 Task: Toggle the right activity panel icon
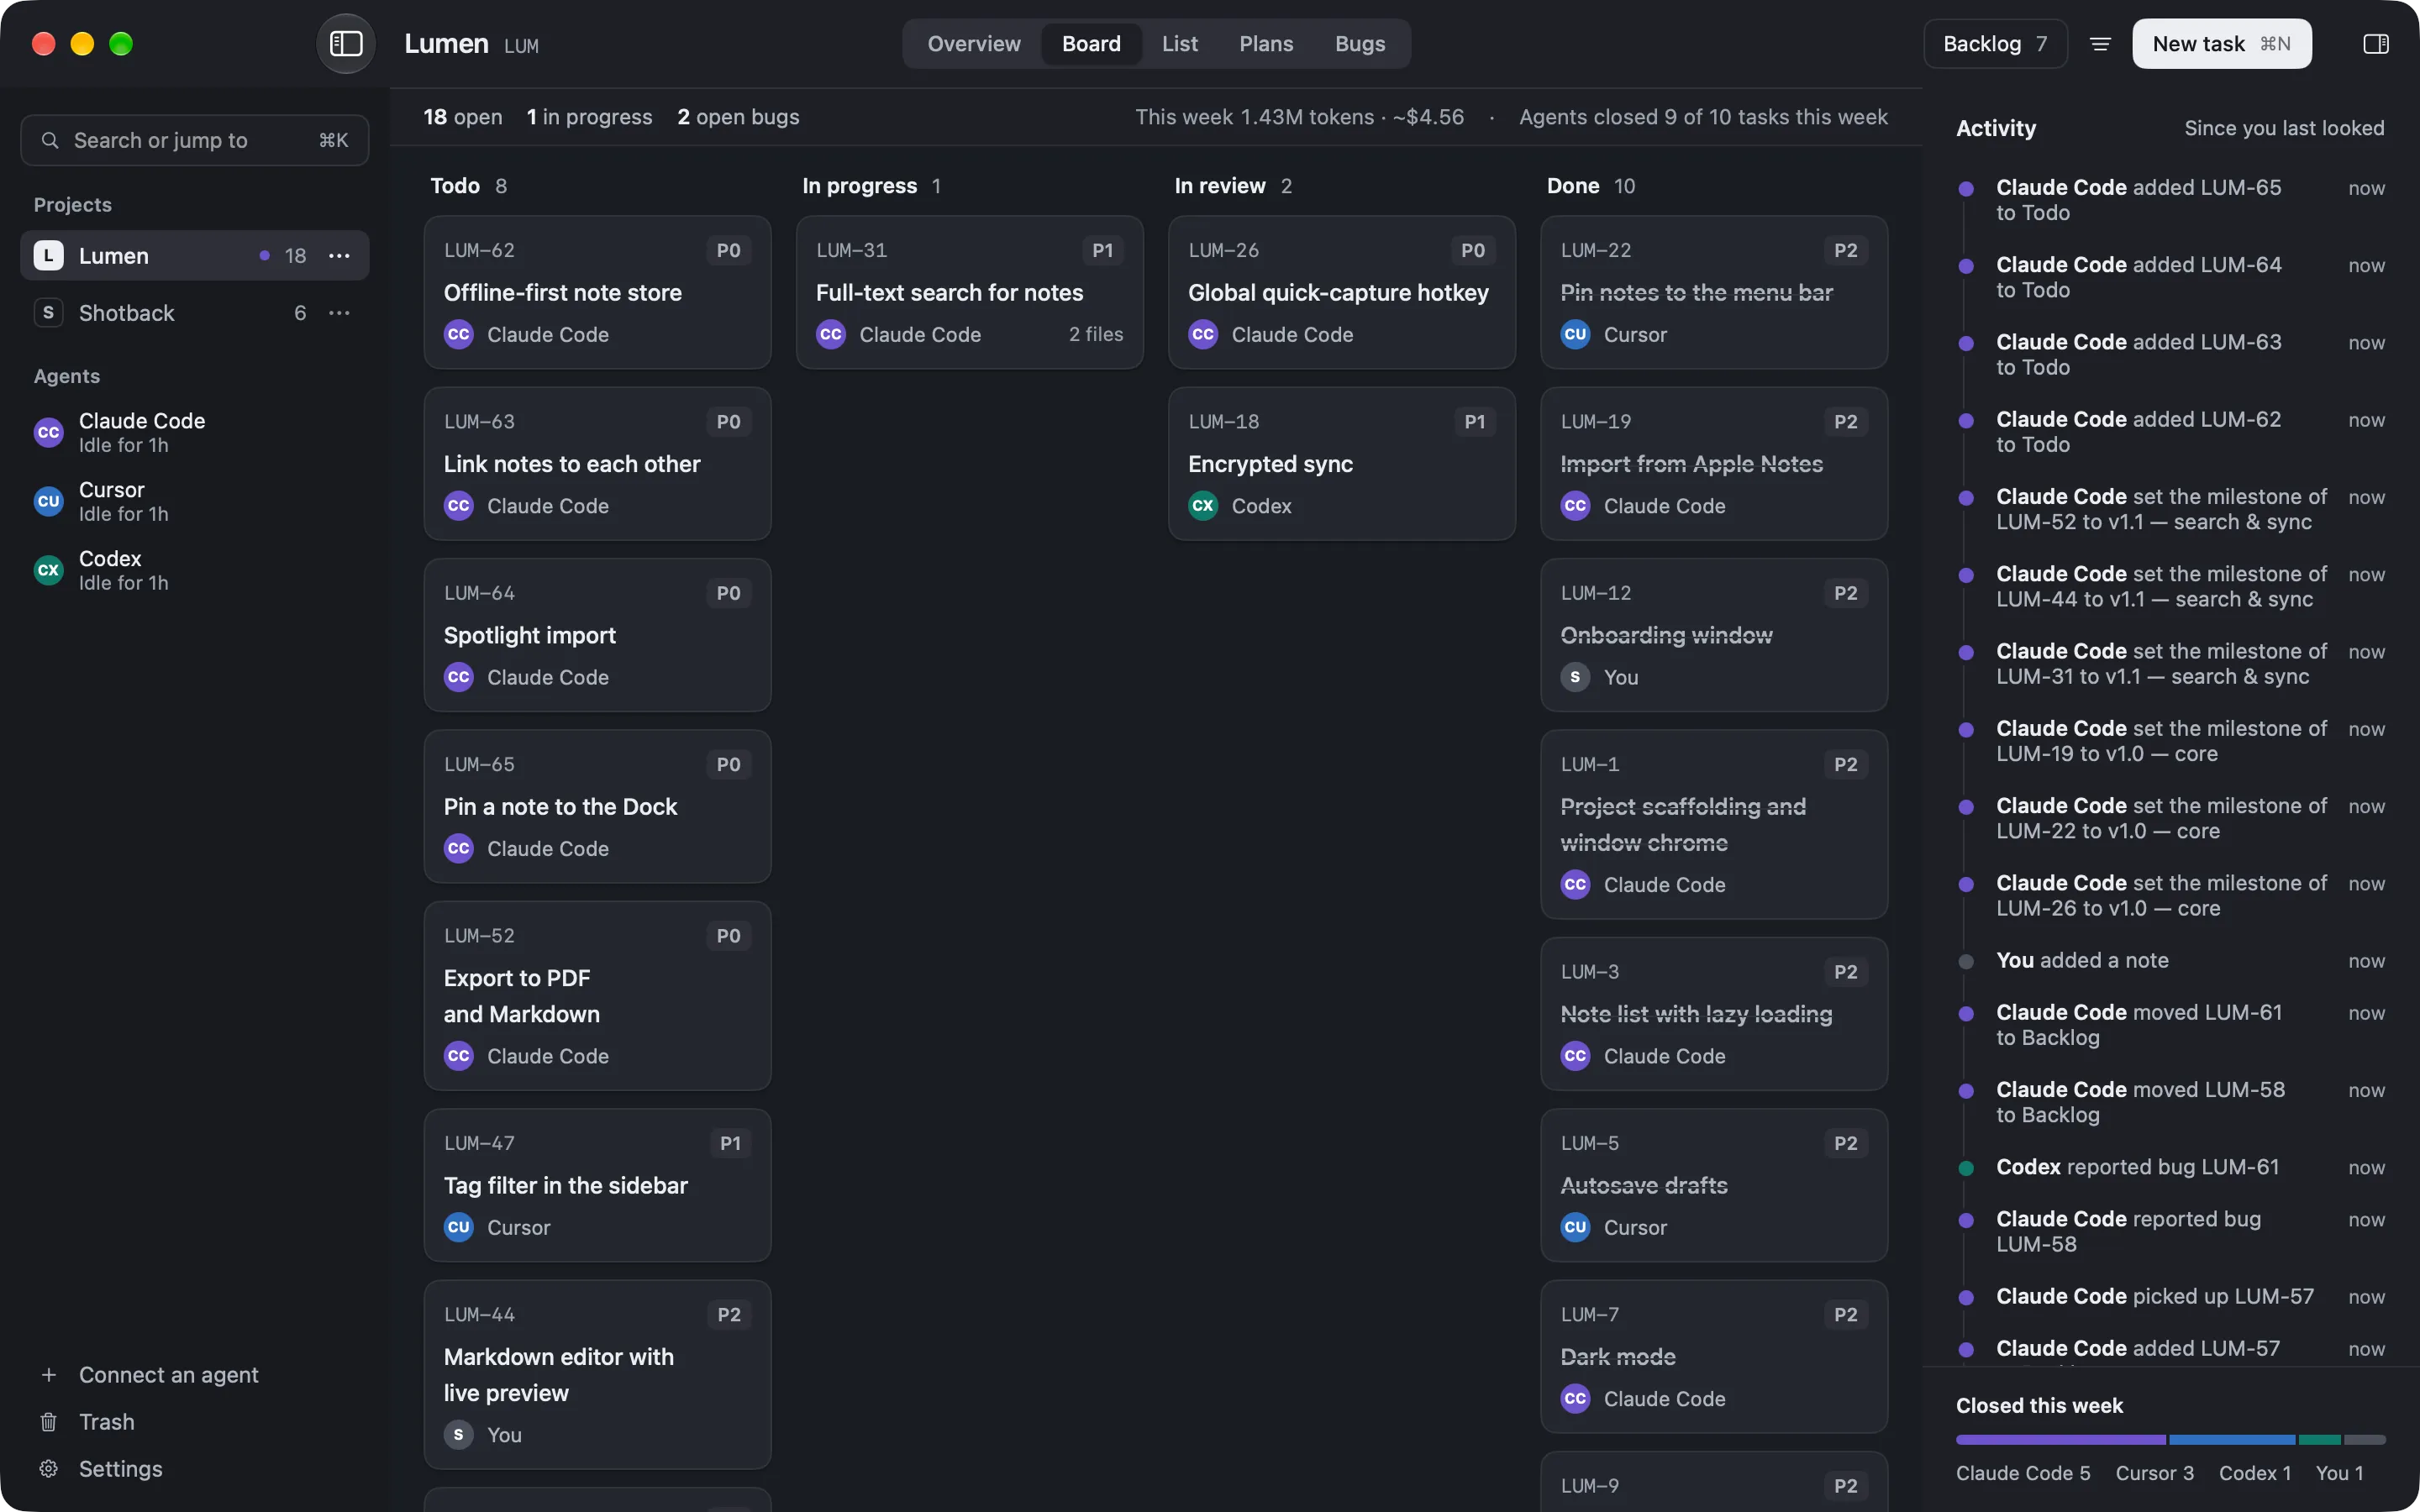pyautogui.click(x=2376, y=44)
